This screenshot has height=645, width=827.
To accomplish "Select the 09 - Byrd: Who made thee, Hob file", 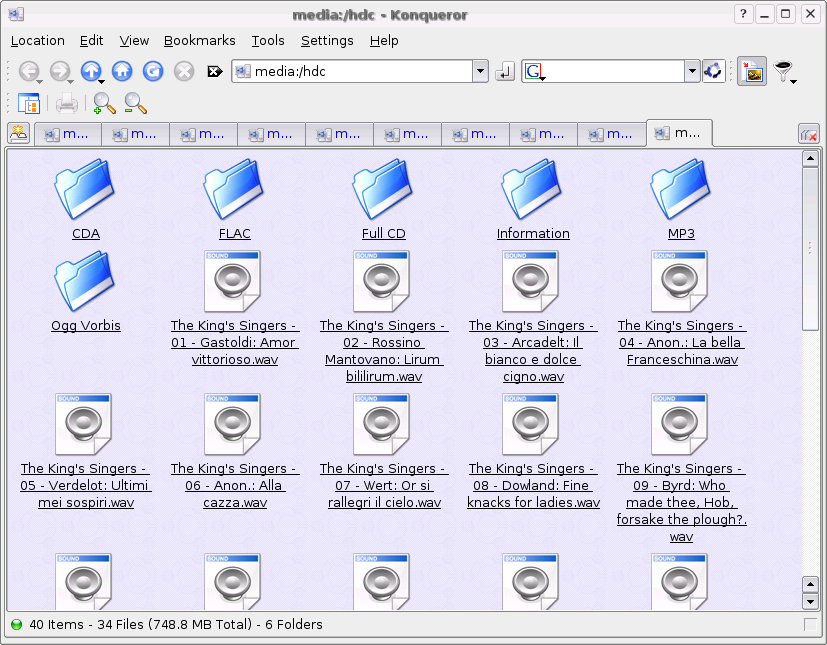I will 681,468.
